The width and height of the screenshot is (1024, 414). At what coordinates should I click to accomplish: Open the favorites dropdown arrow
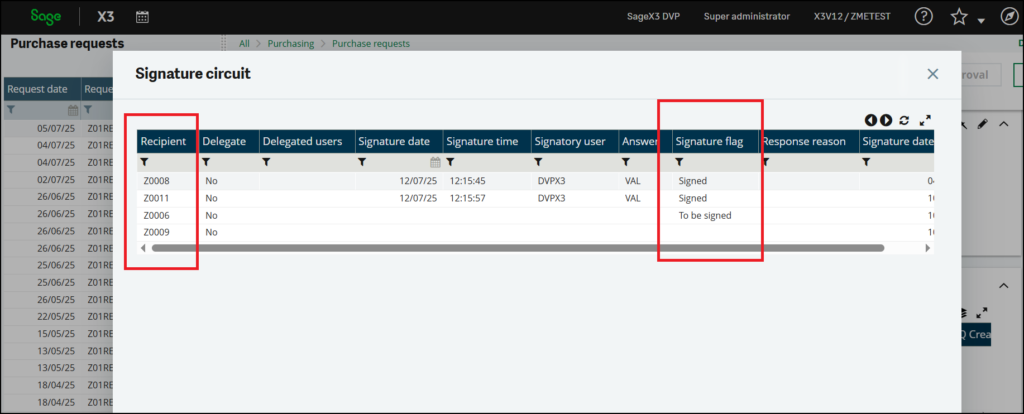[x=981, y=21]
